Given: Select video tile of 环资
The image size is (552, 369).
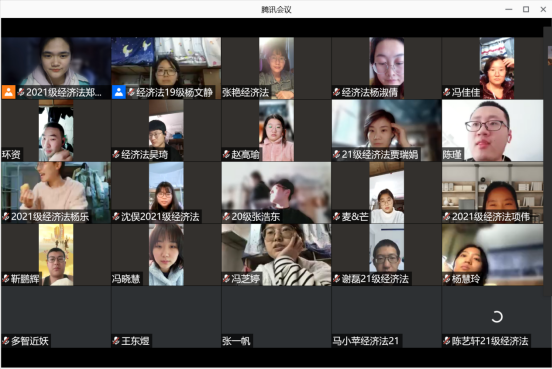Looking at the screenshot, I should coord(56,130).
